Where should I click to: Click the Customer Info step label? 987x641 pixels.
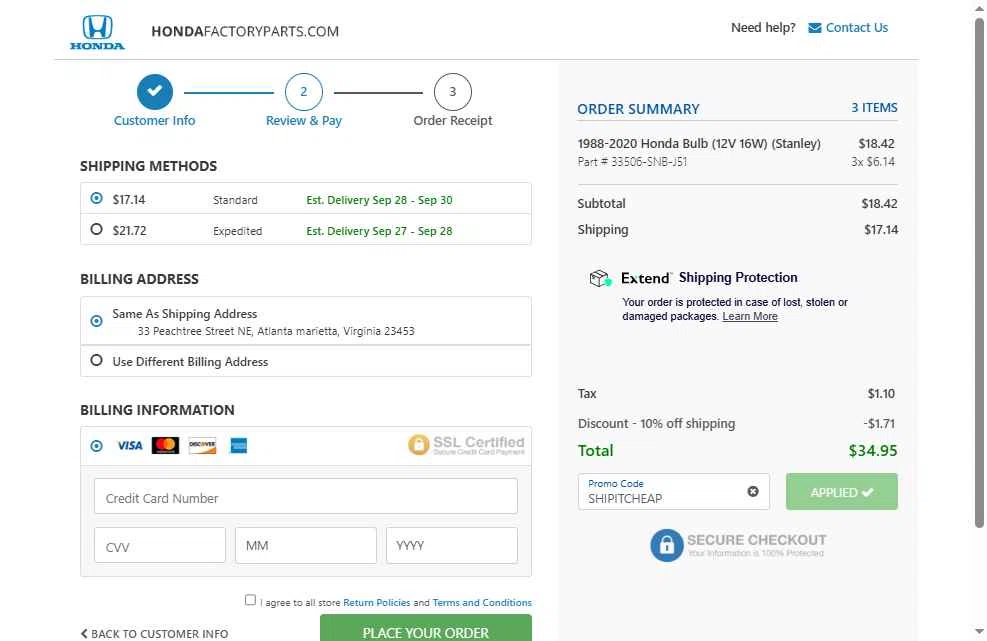(154, 120)
